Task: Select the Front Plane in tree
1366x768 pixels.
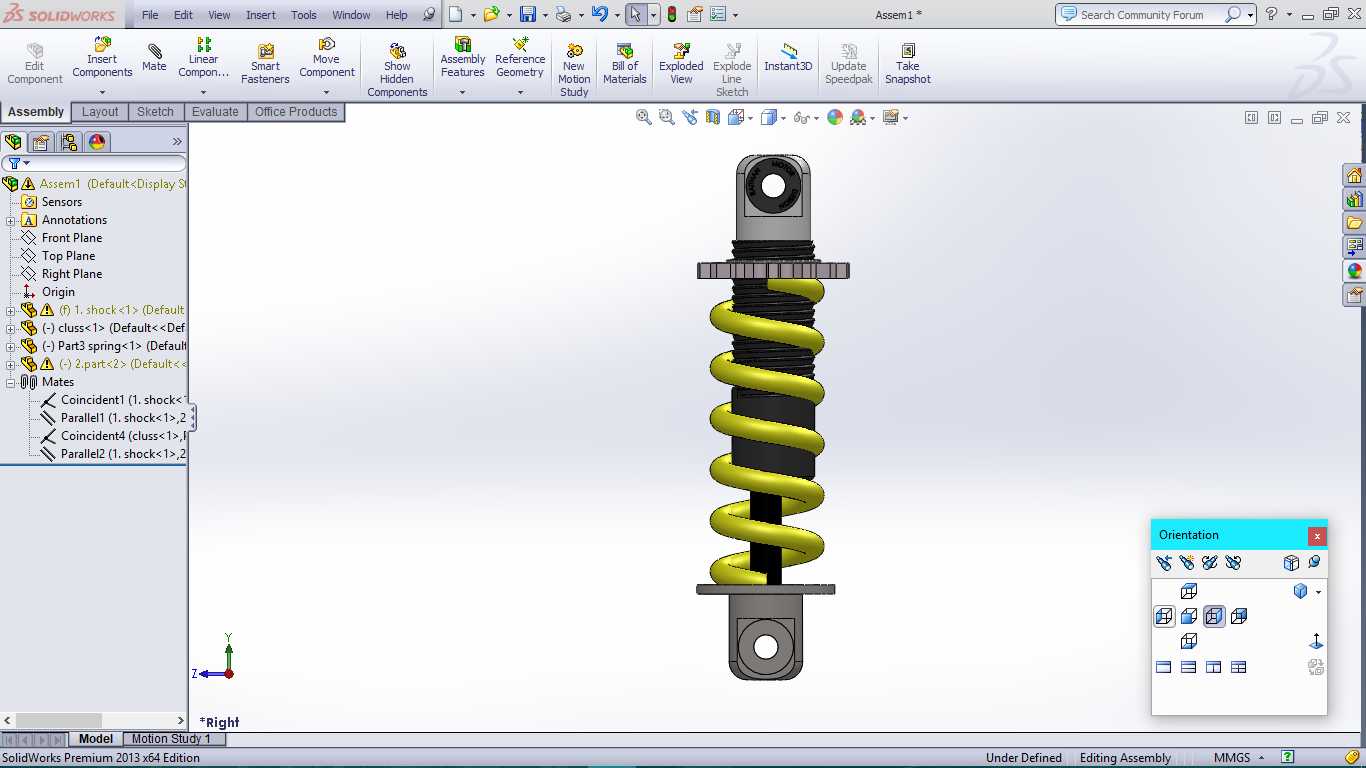Action: click(72, 238)
